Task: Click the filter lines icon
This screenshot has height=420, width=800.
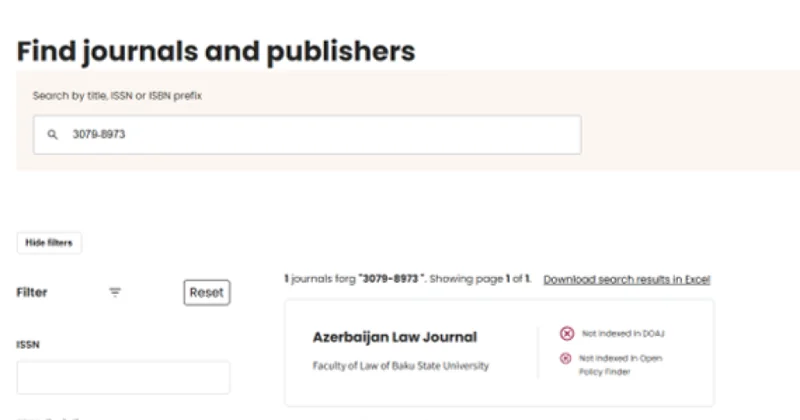Action: pos(115,292)
